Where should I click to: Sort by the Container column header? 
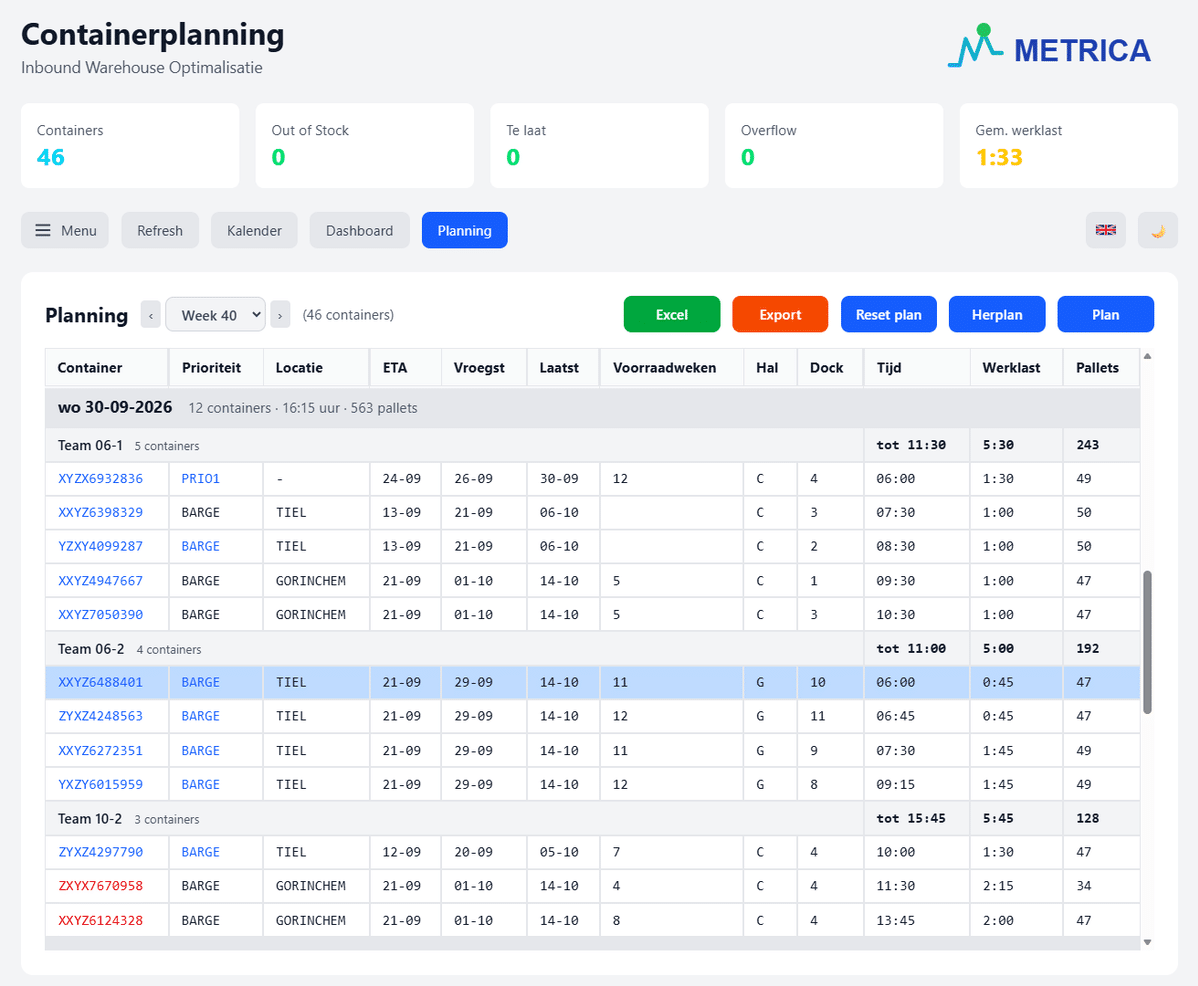tap(106, 367)
